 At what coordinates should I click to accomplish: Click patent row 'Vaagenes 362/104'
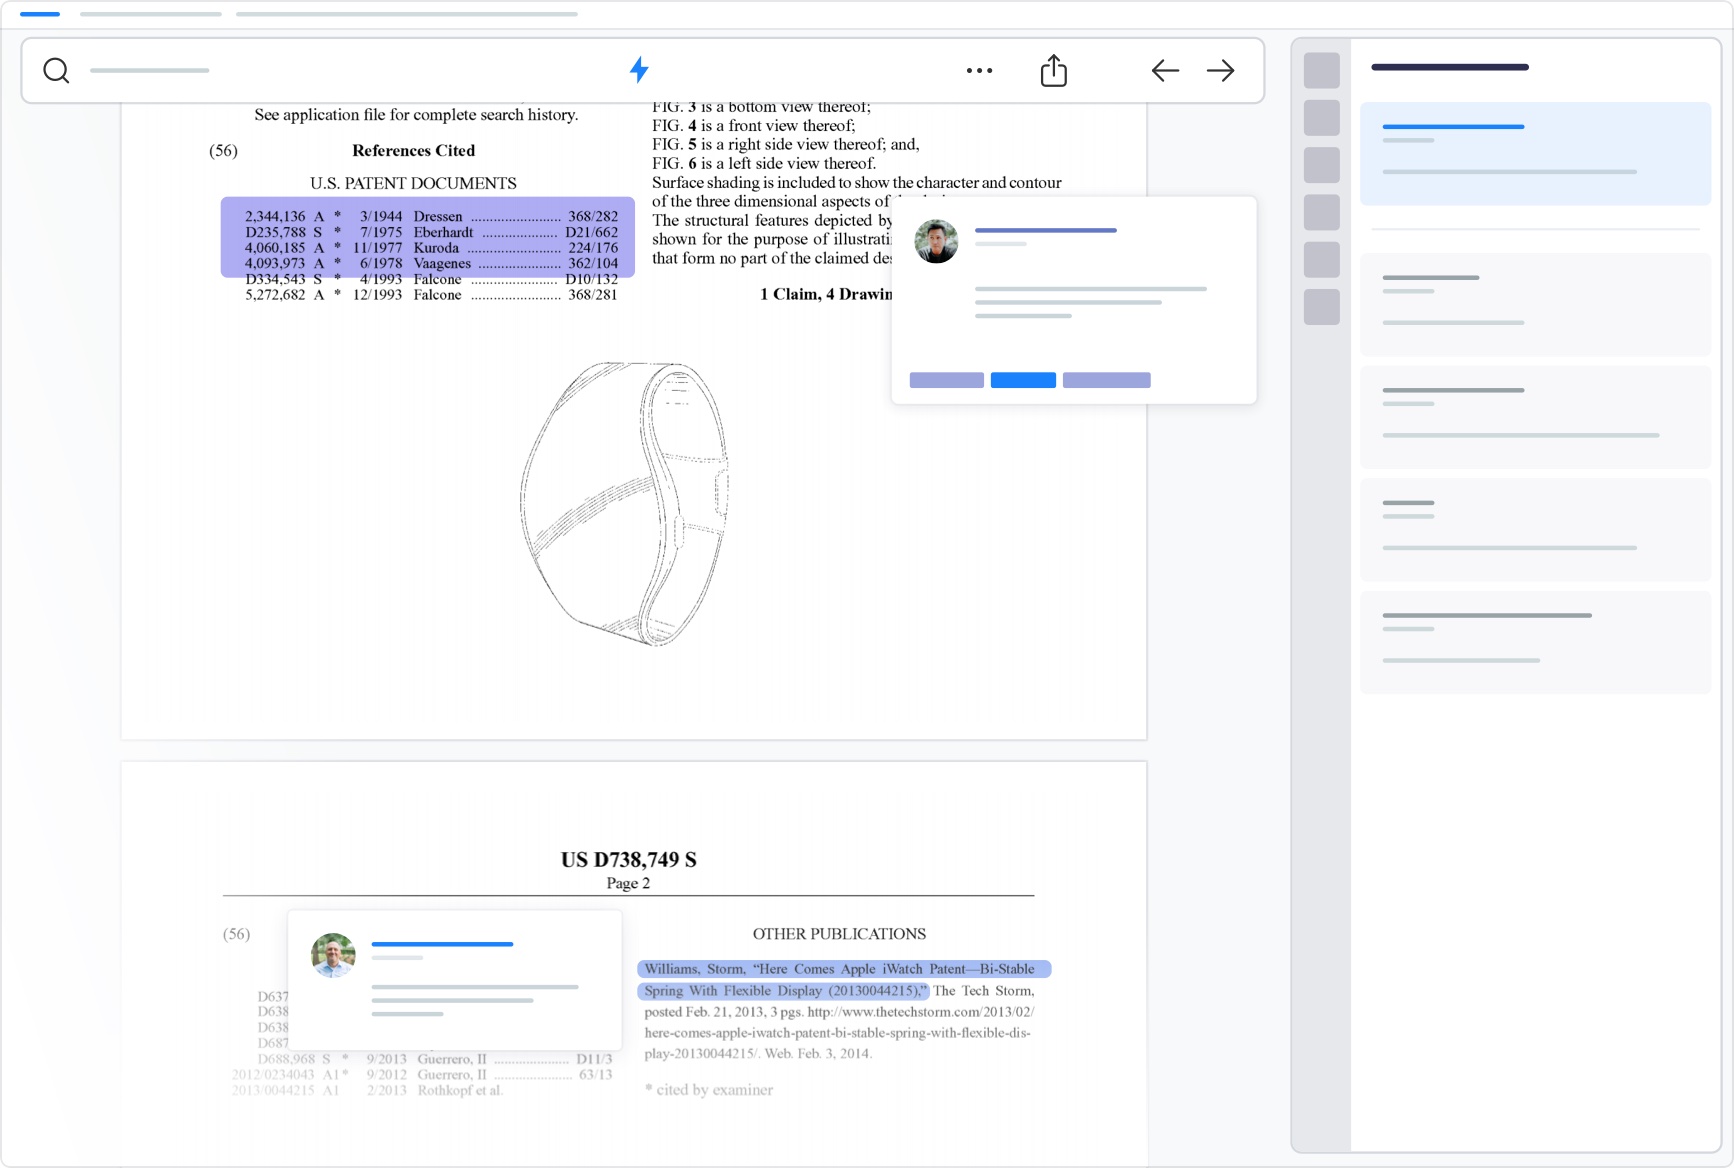click(x=431, y=263)
